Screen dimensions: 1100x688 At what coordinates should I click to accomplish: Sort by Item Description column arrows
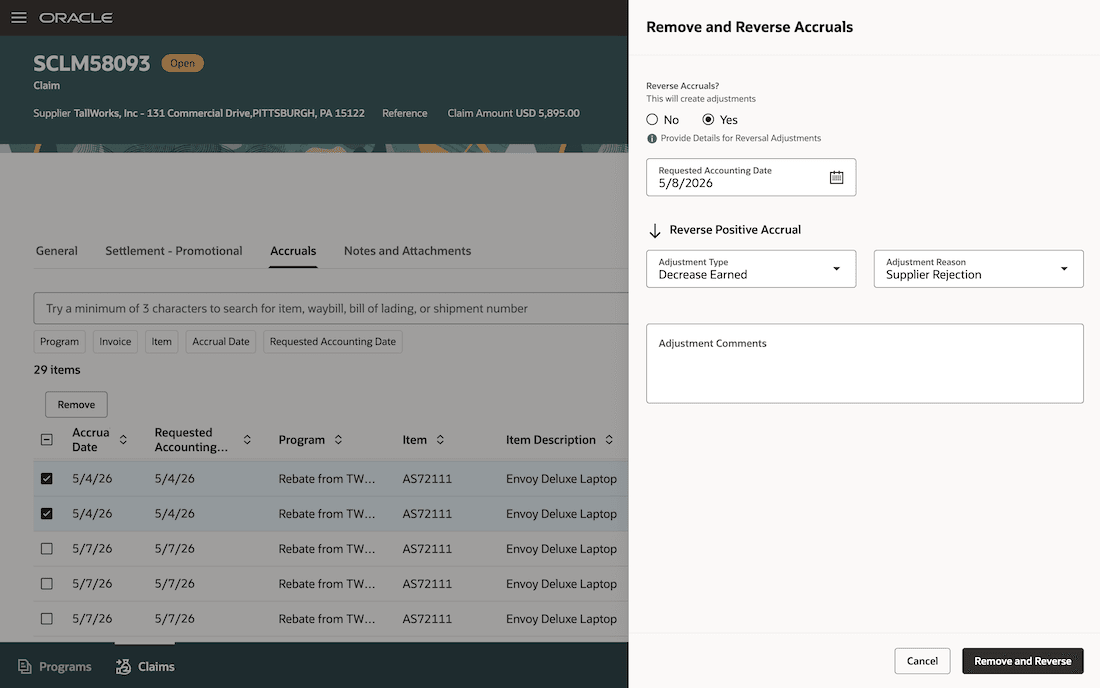(x=609, y=440)
